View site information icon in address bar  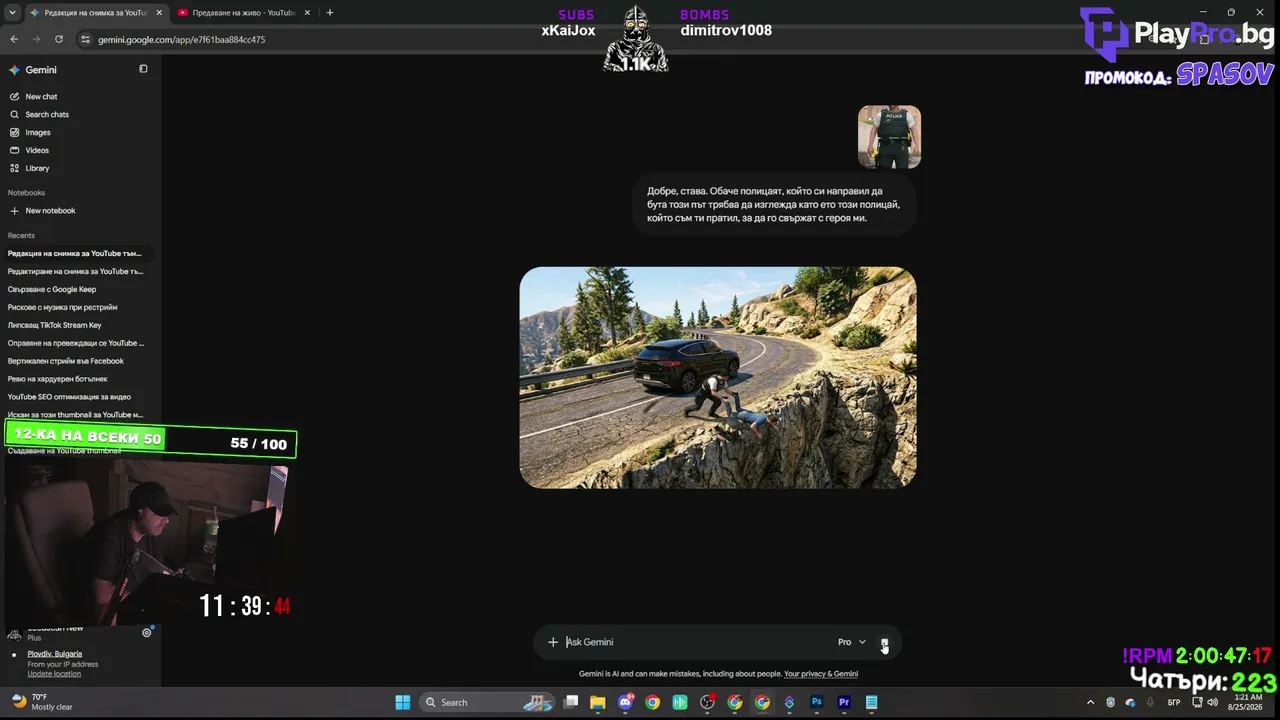point(85,39)
